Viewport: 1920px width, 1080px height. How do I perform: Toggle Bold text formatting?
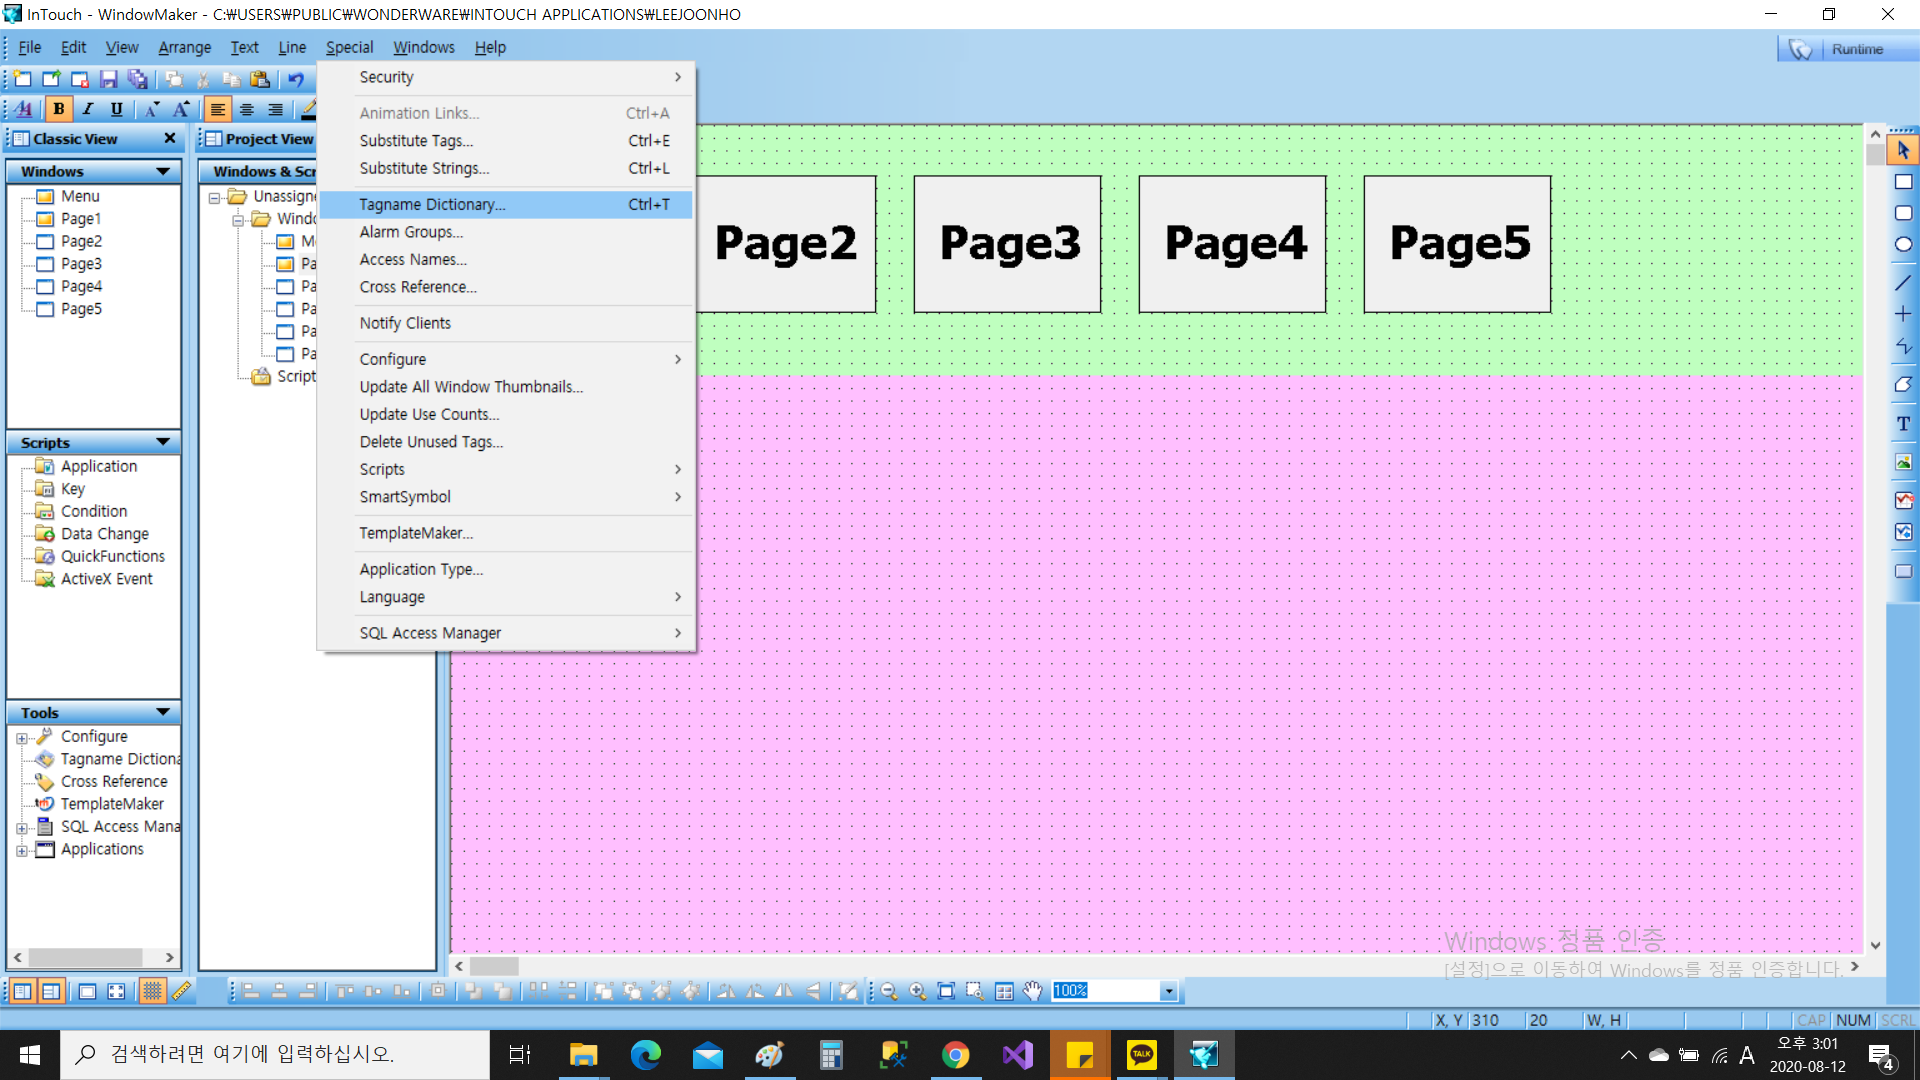(x=59, y=110)
